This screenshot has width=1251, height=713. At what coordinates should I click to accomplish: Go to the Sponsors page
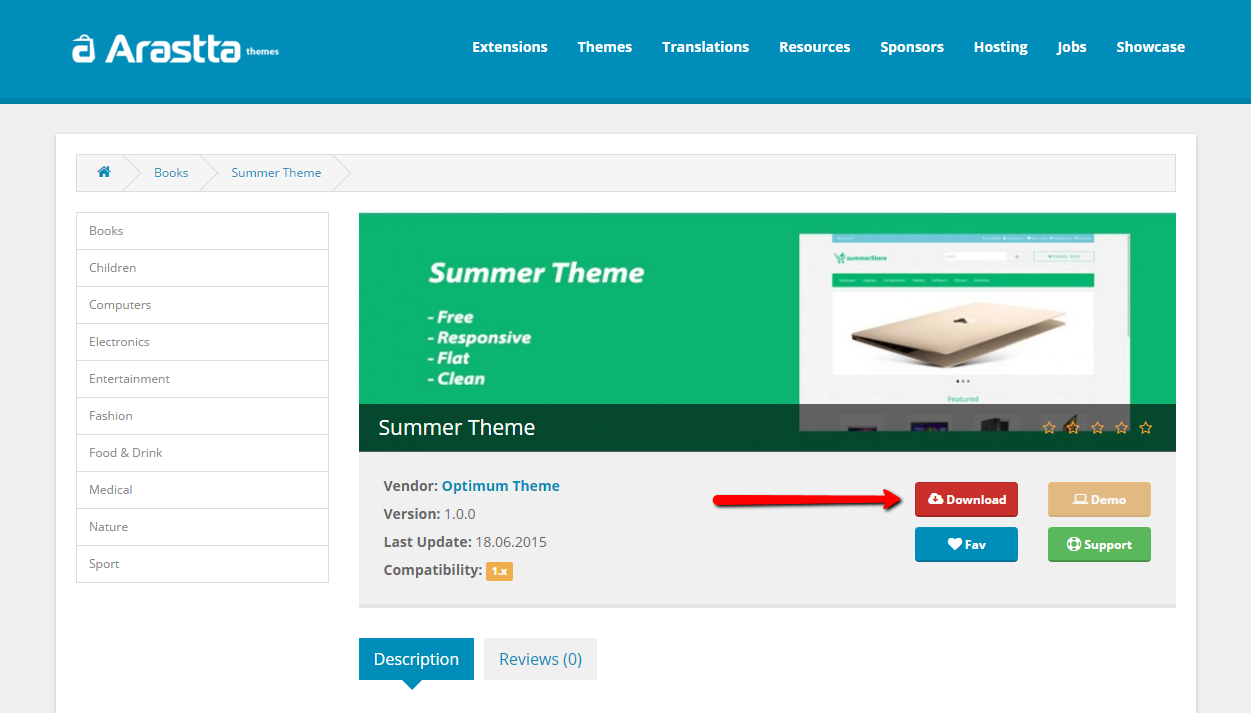pos(912,47)
